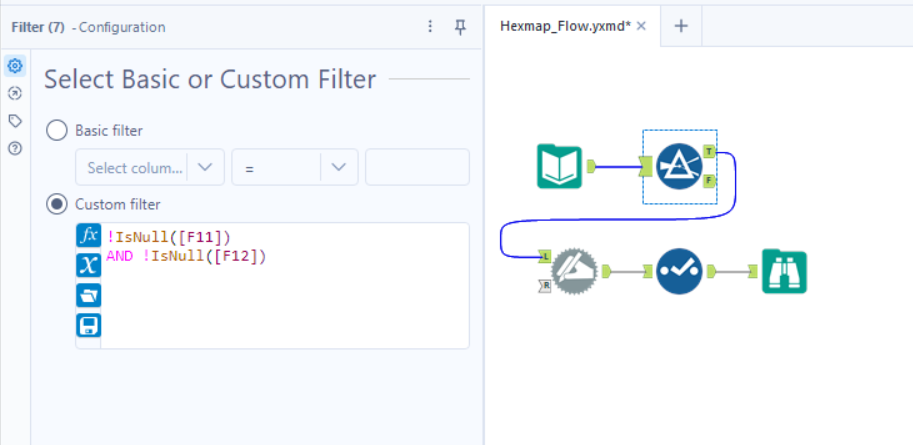Open the equals operator dropdown
Image resolution: width=913 pixels, height=445 pixels.
point(295,167)
